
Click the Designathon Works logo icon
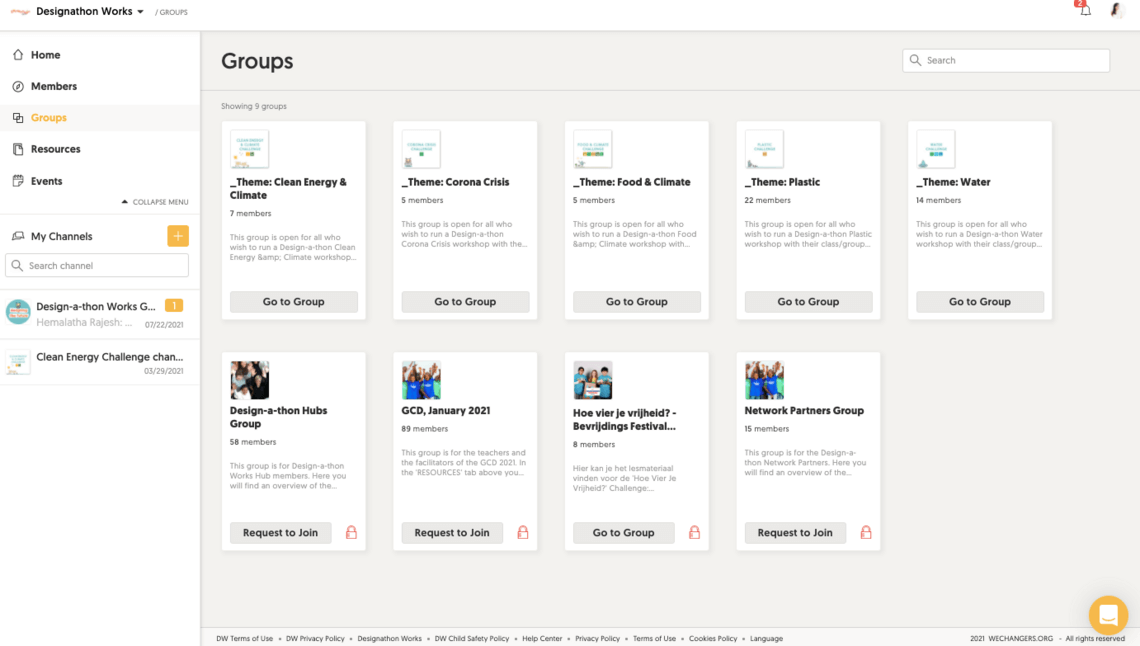tap(17, 12)
